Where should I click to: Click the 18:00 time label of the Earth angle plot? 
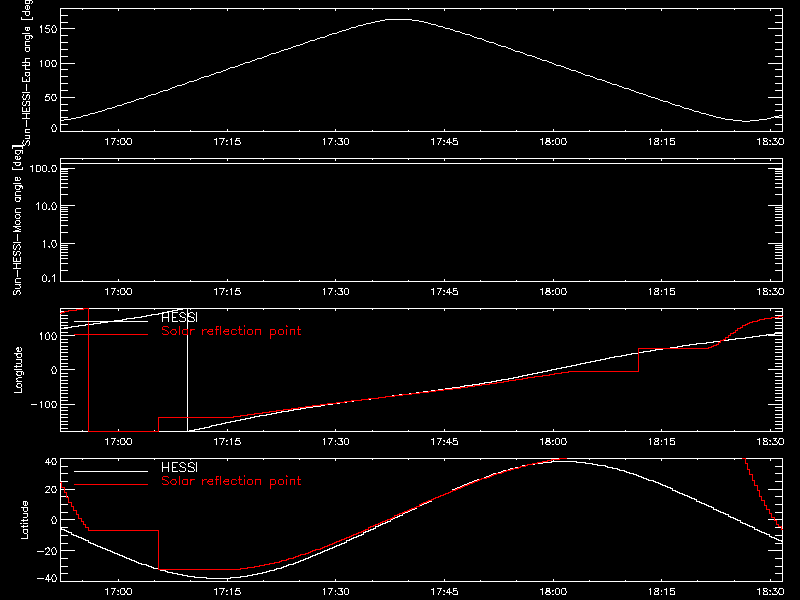pos(553,142)
